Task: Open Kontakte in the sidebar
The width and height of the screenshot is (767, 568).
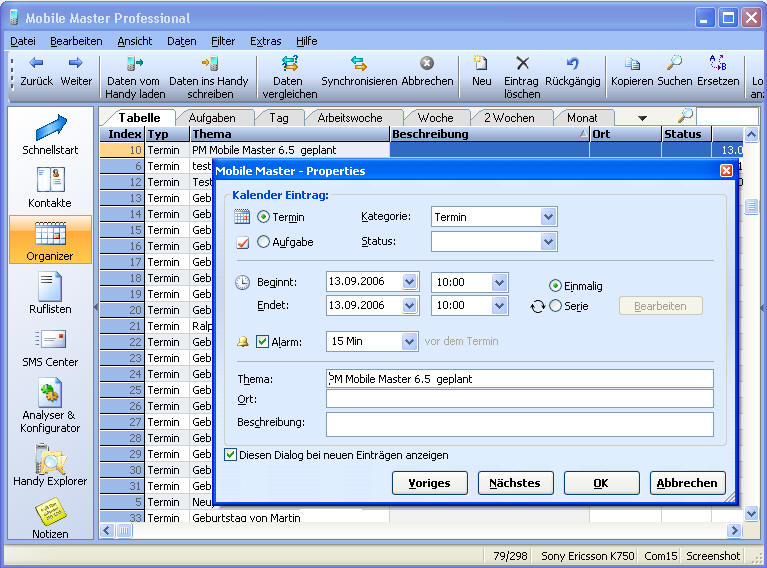Action: coord(50,187)
